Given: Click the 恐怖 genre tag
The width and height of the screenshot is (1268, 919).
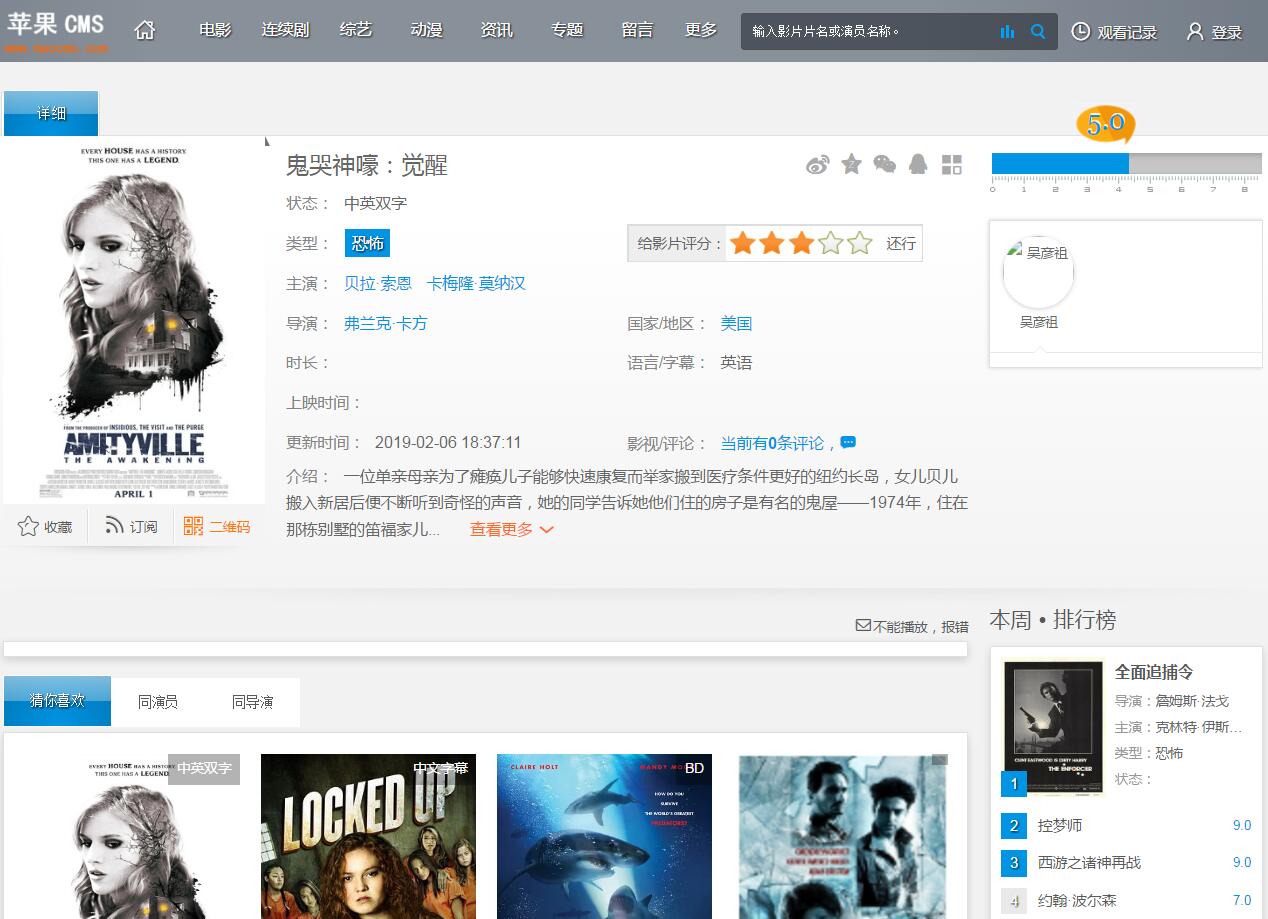Looking at the screenshot, I should tap(367, 243).
